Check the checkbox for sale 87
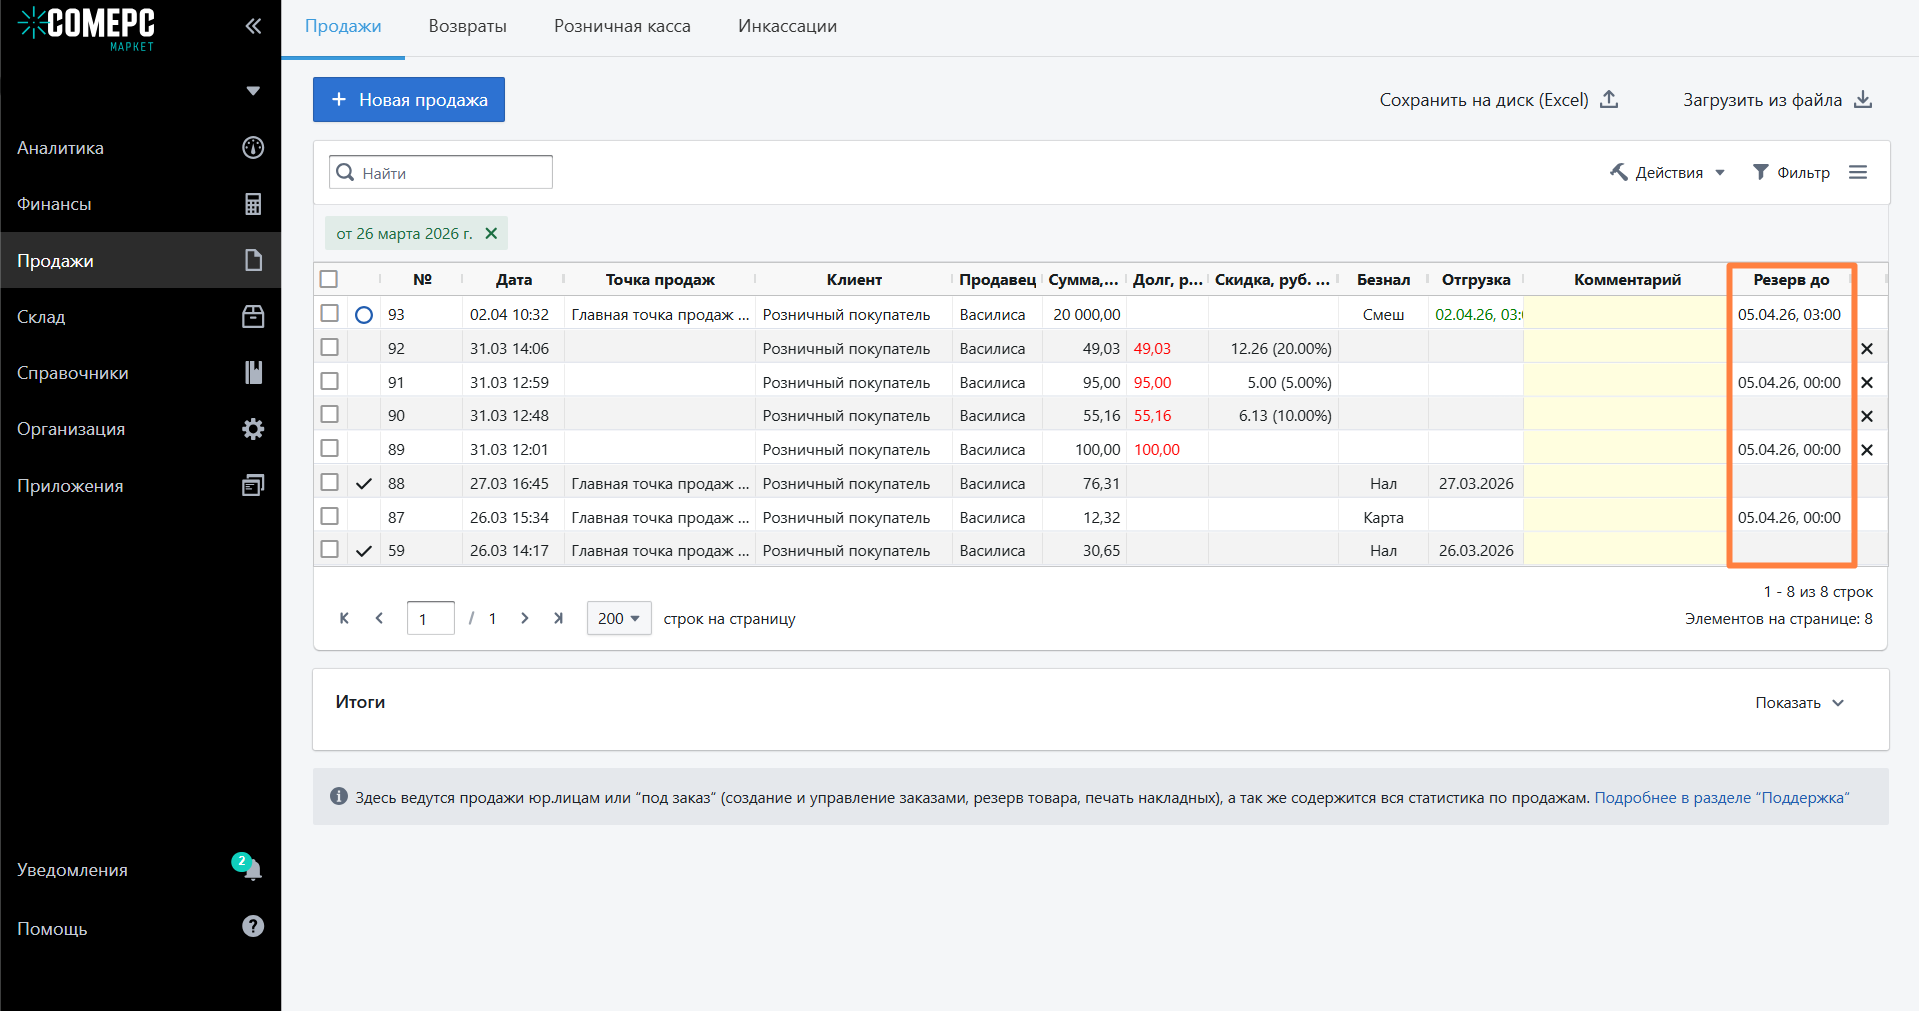 pyautogui.click(x=330, y=517)
